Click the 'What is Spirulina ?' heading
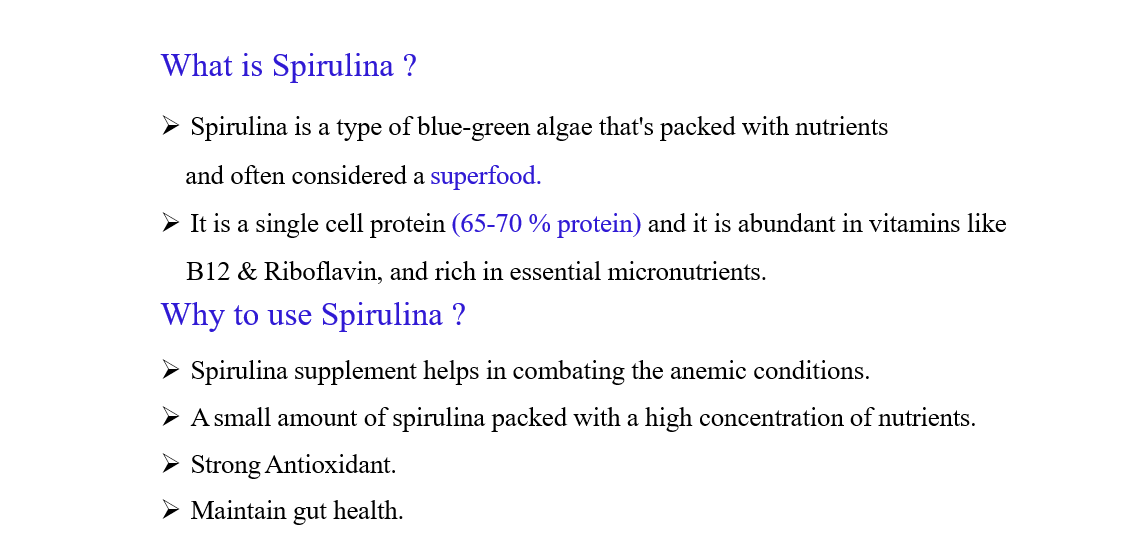This screenshot has width=1147, height=548. (289, 66)
